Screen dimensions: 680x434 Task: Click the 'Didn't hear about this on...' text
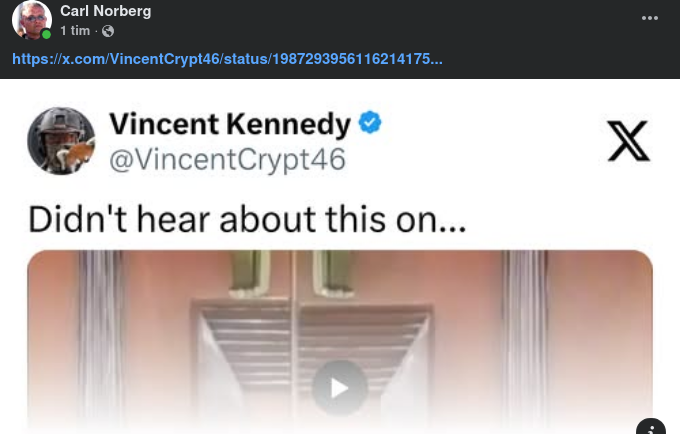pos(247,219)
